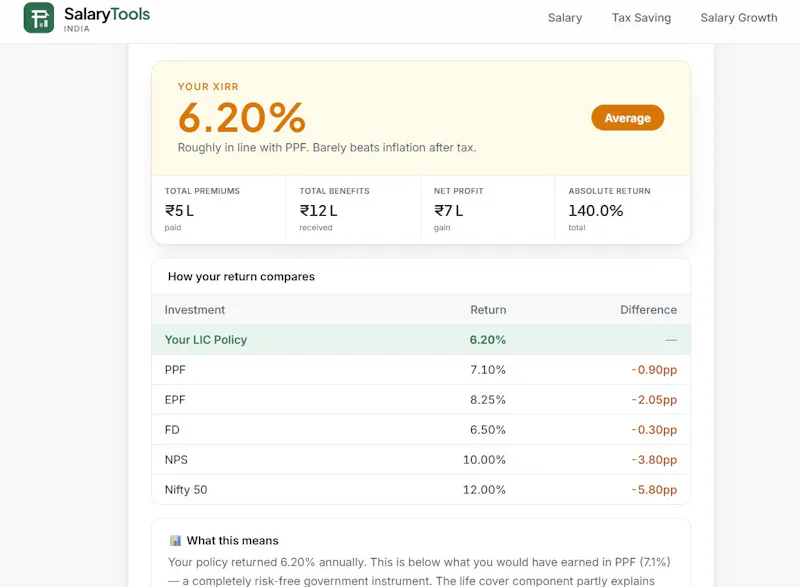This screenshot has width=800, height=587.
Task: Click the Investment column header
Action: pos(194,310)
